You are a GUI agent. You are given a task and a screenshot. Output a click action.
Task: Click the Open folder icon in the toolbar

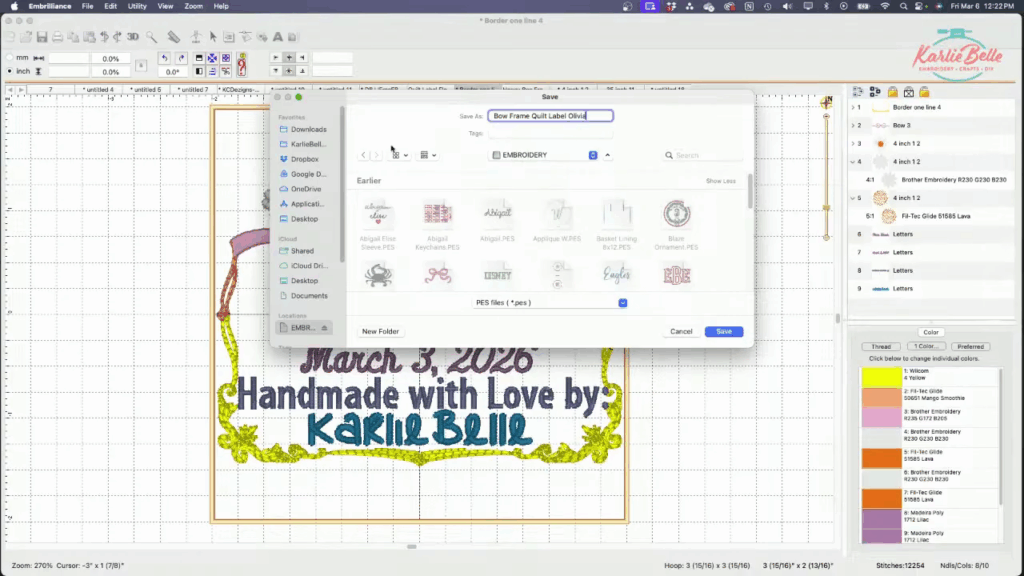click(26, 37)
